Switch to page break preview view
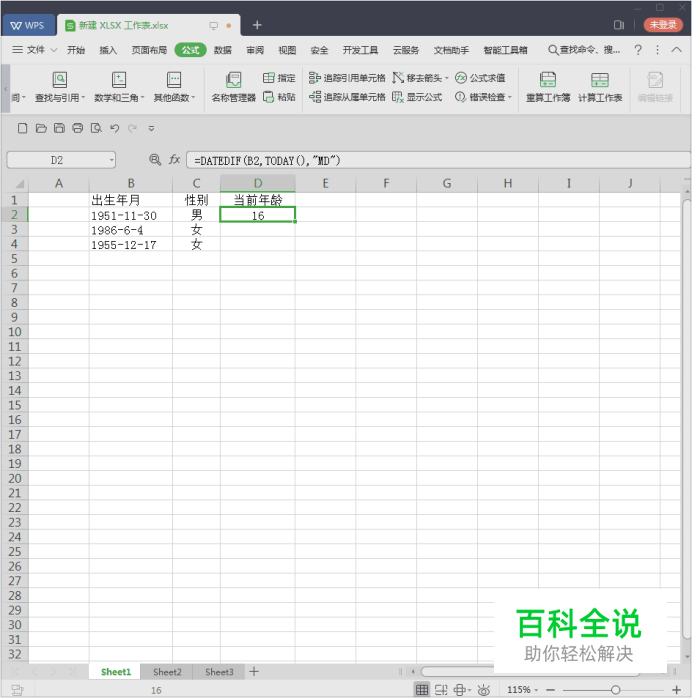Image resolution: width=692 pixels, height=698 pixels. click(441, 690)
